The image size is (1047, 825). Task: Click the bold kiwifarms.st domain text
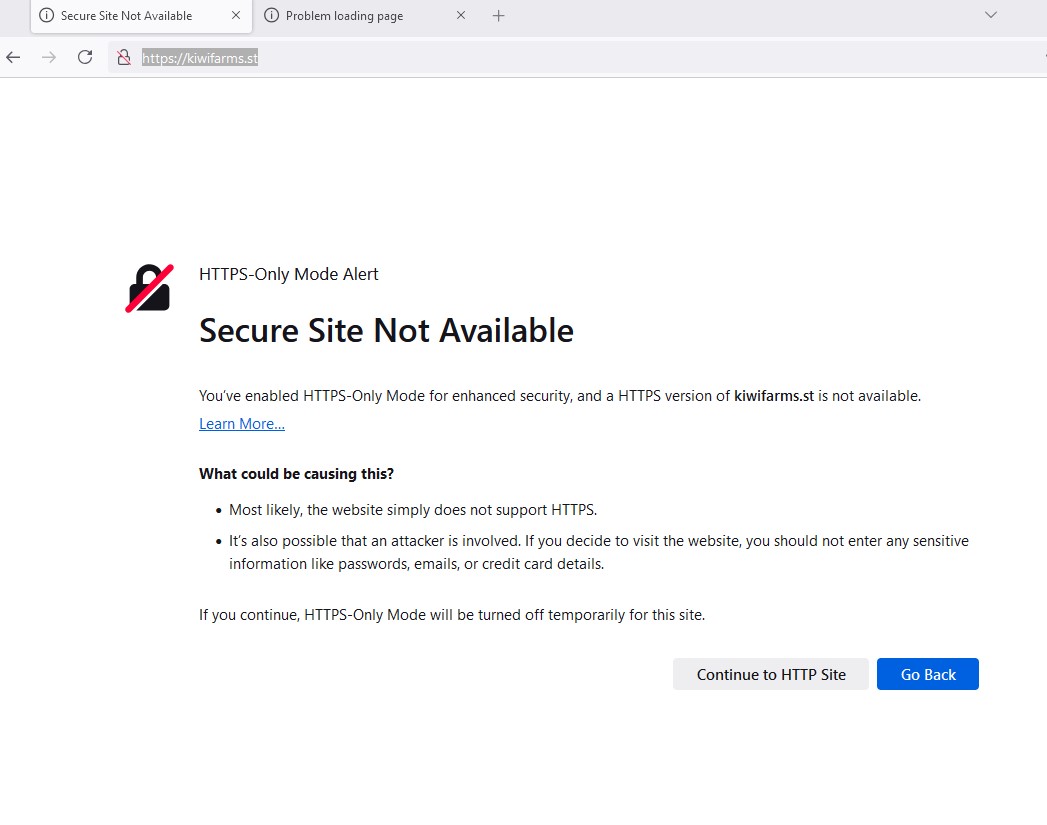click(774, 396)
